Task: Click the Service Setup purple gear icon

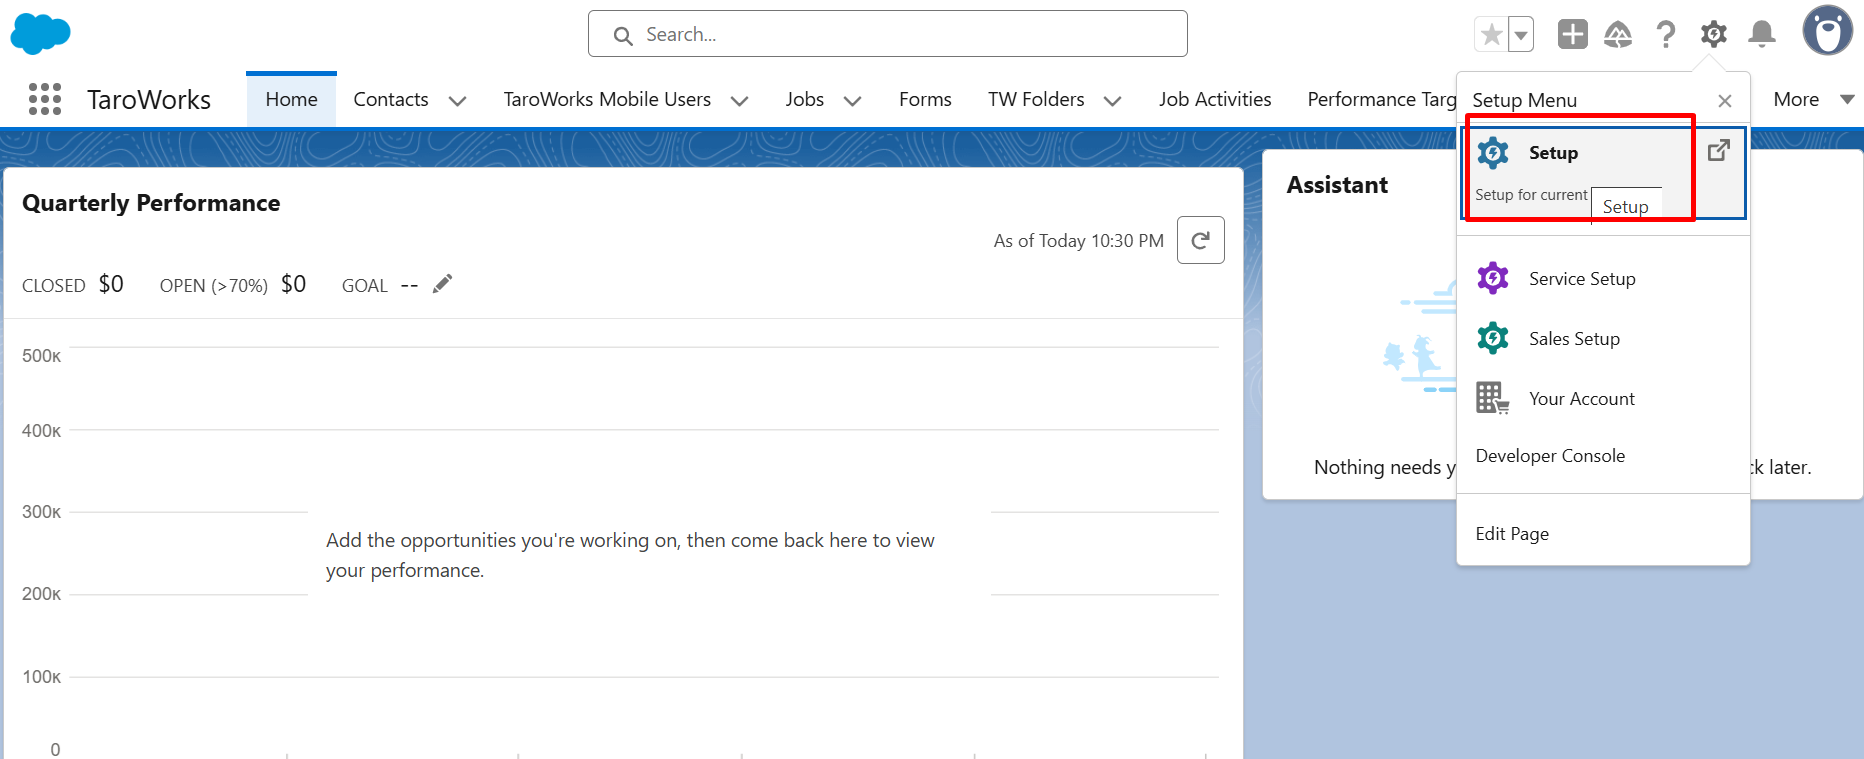Action: pos(1493,278)
